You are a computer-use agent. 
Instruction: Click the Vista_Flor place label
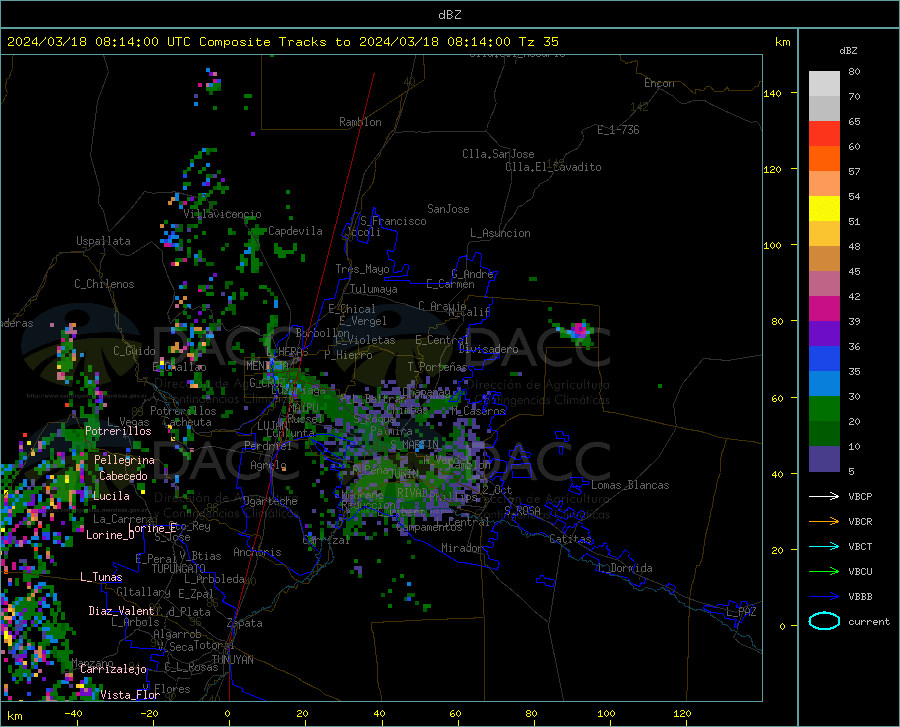[x=130, y=695]
